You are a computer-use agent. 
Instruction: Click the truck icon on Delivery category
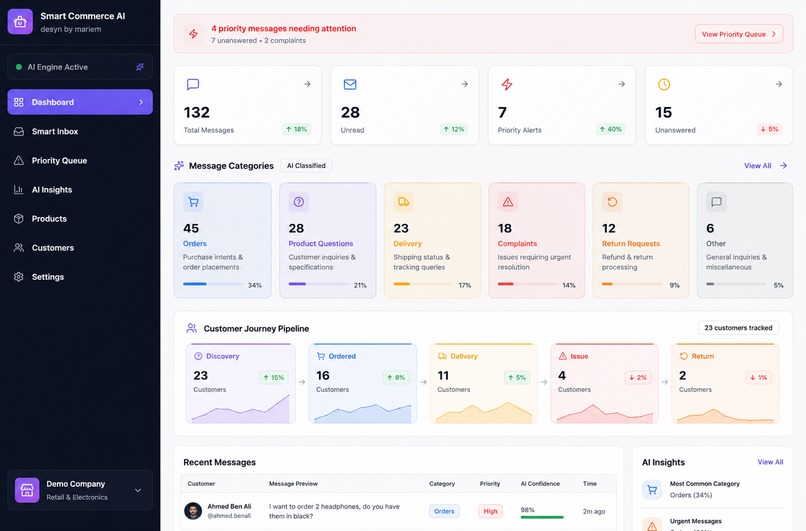(404, 202)
